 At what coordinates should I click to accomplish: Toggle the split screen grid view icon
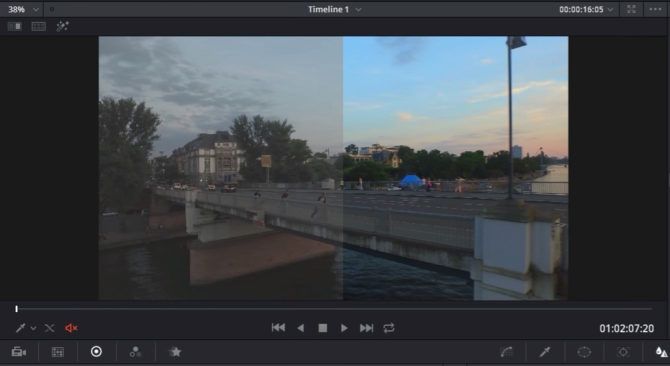38,26
